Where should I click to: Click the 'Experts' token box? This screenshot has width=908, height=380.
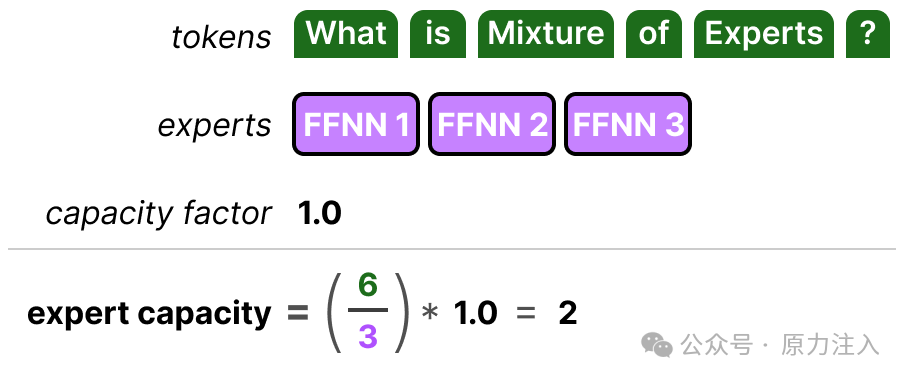pos(764,34)
